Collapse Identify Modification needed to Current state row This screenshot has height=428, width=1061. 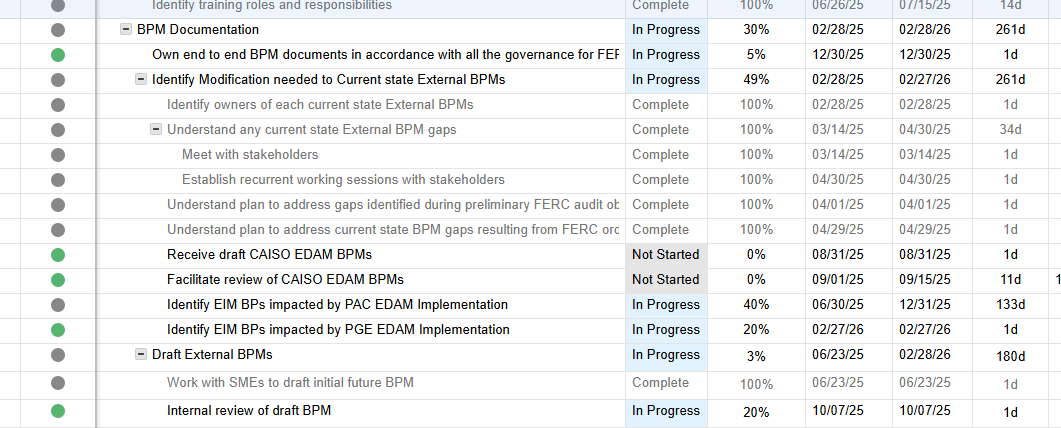click(x=141, y=80)
